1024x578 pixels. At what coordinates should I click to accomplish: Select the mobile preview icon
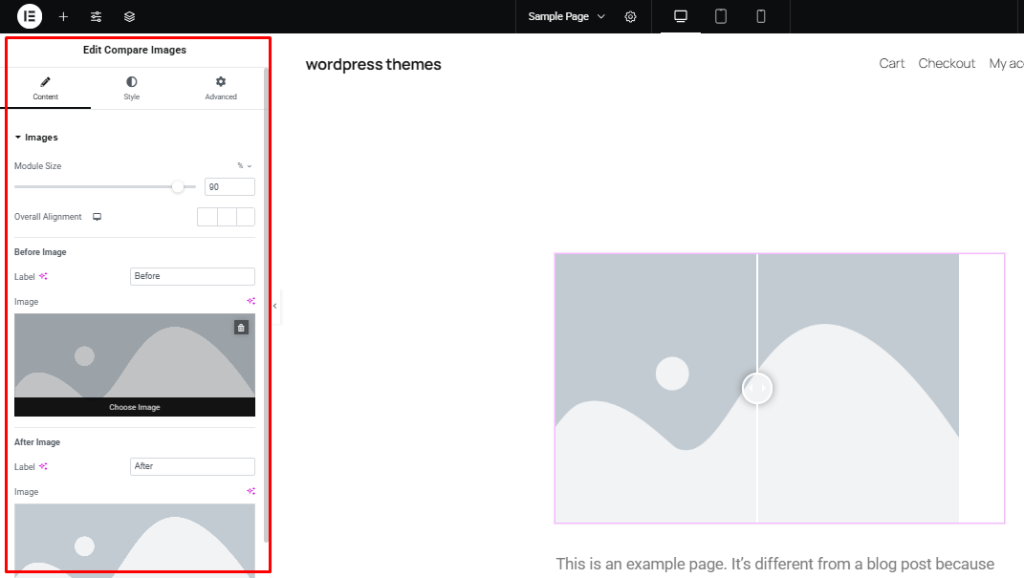(760, 17)
